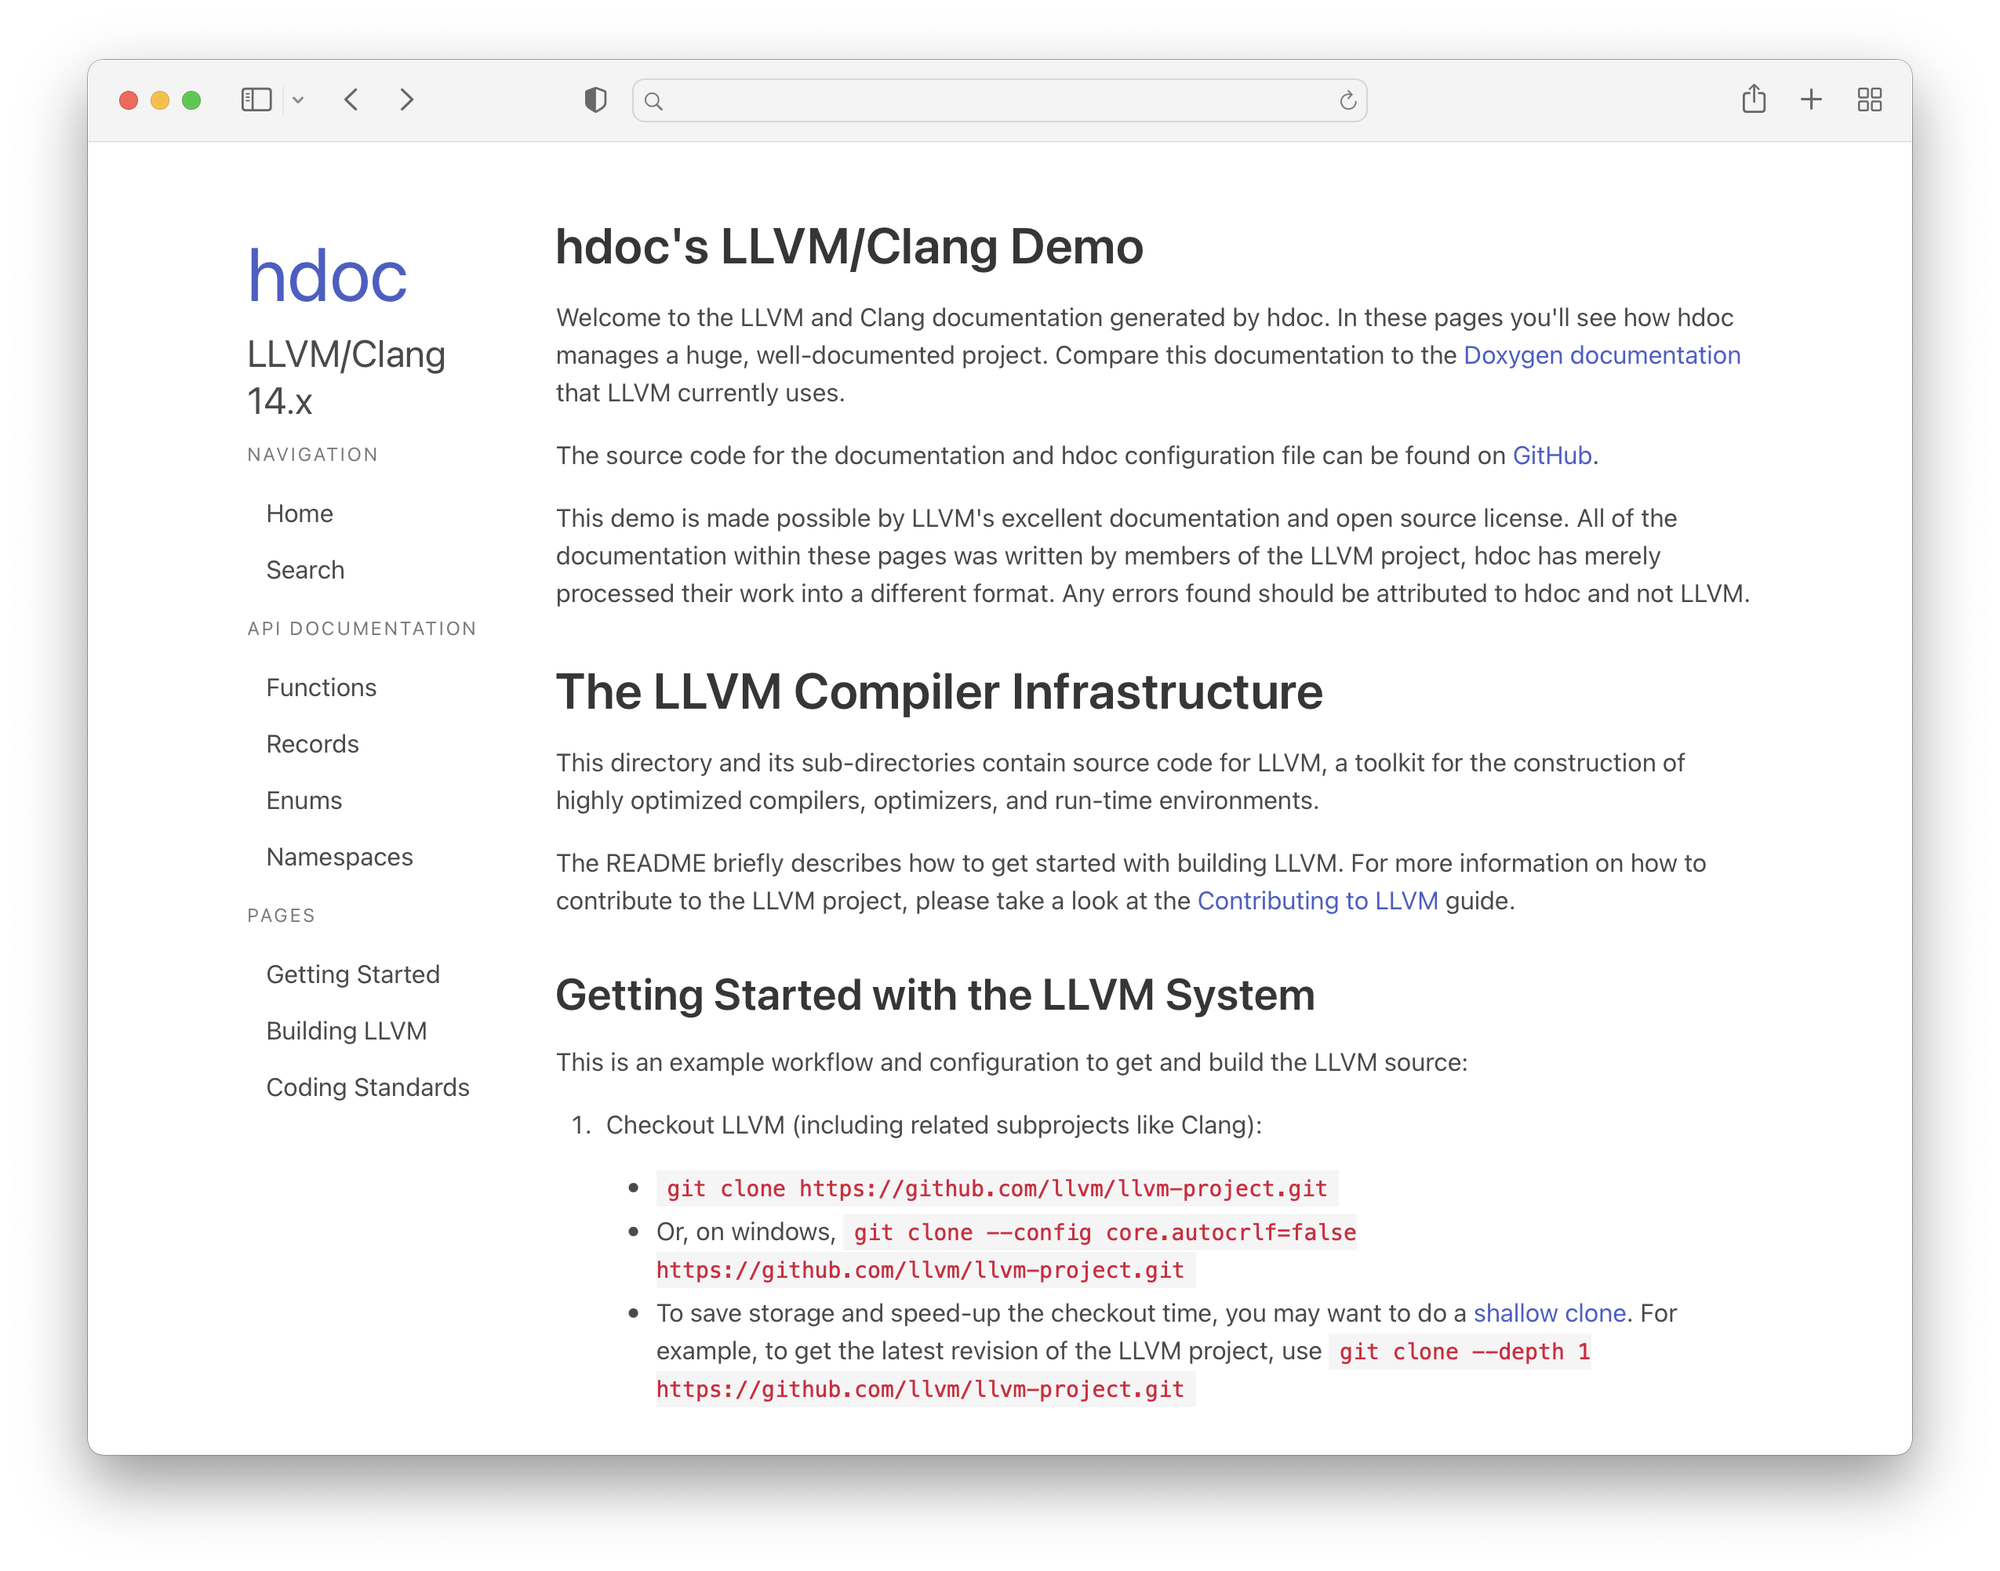This screenshot has height=1571, width=2000.
Task: Show the tab overview grid icon
Action: pos(1870,100)
